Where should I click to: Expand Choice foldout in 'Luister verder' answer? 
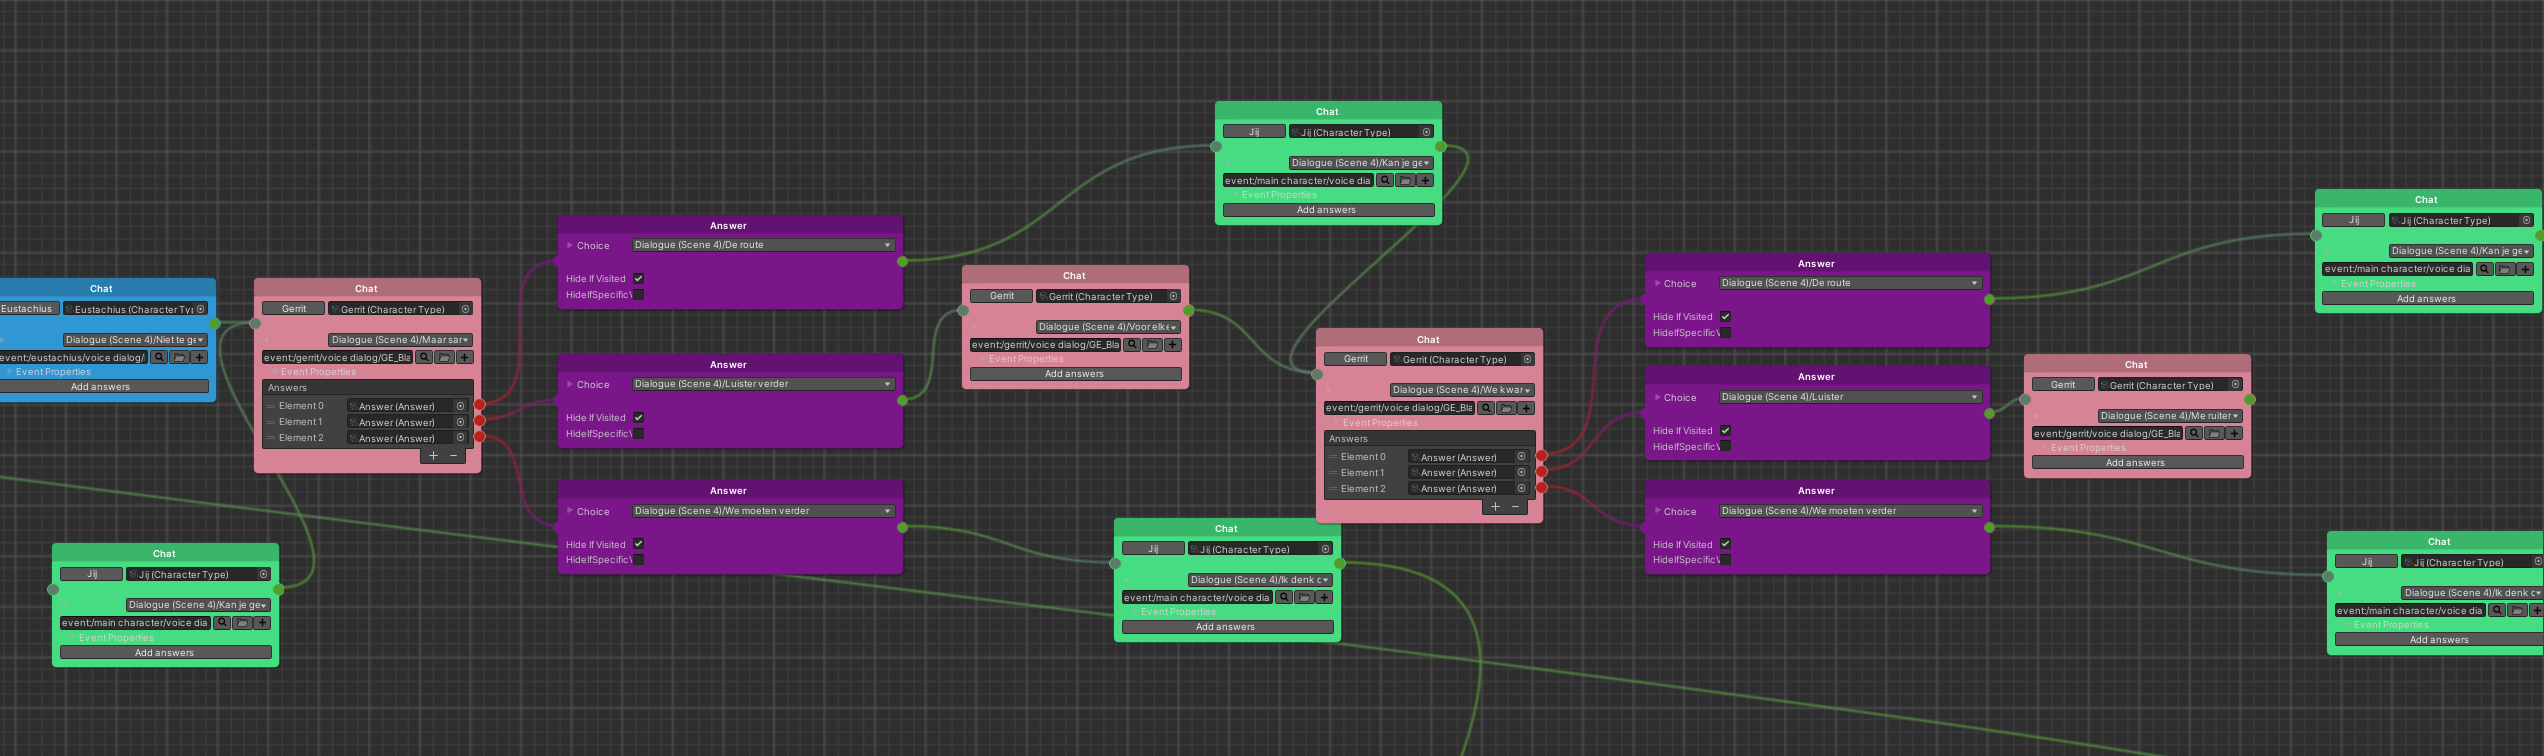(570, 384)
